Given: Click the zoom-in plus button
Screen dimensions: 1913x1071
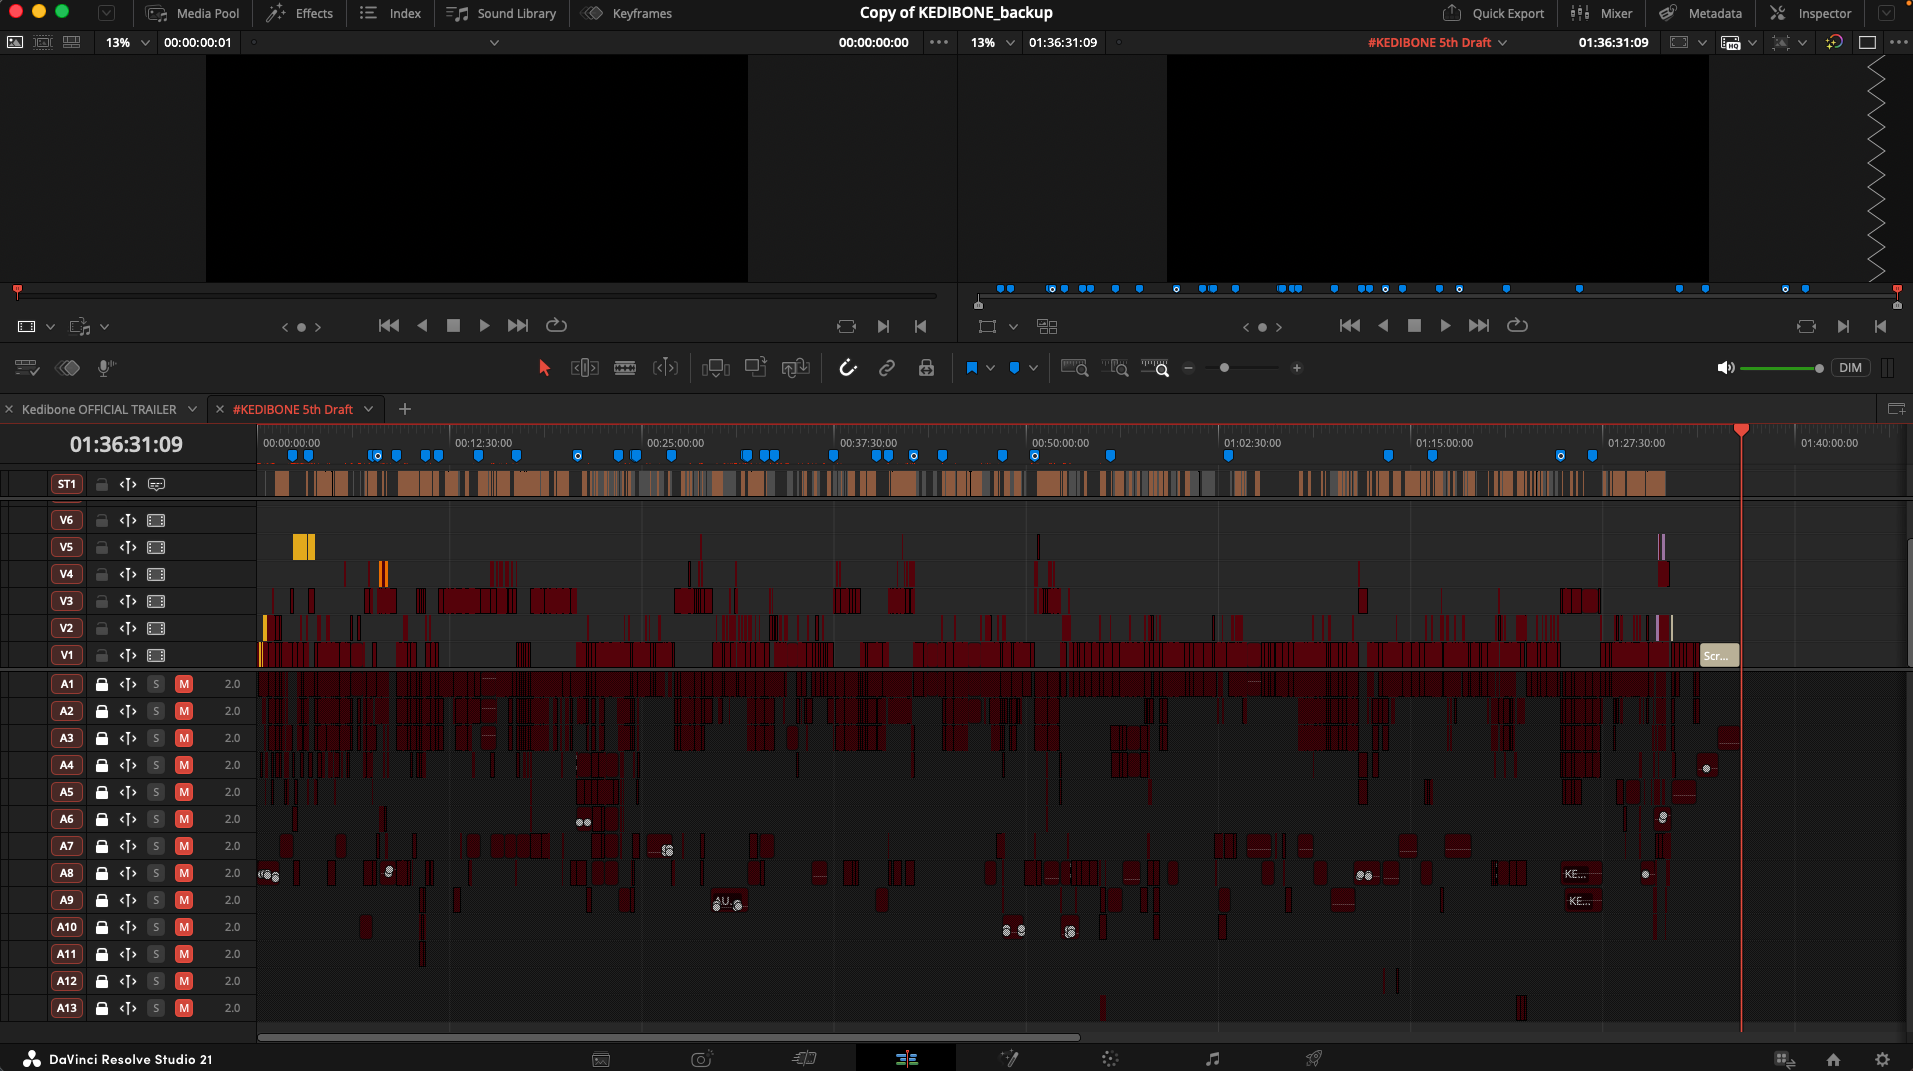Looking at the screenshot, I should tap(1297, 368).
